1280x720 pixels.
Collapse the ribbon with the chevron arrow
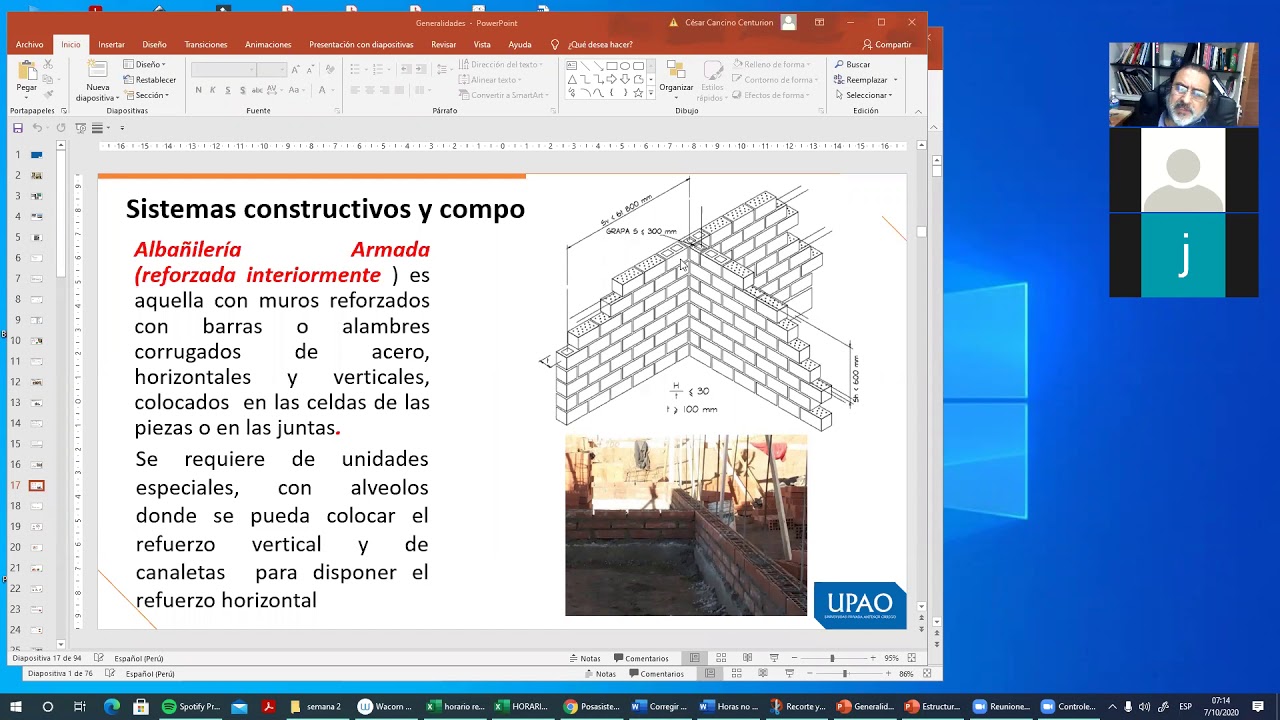click(918, 111)
